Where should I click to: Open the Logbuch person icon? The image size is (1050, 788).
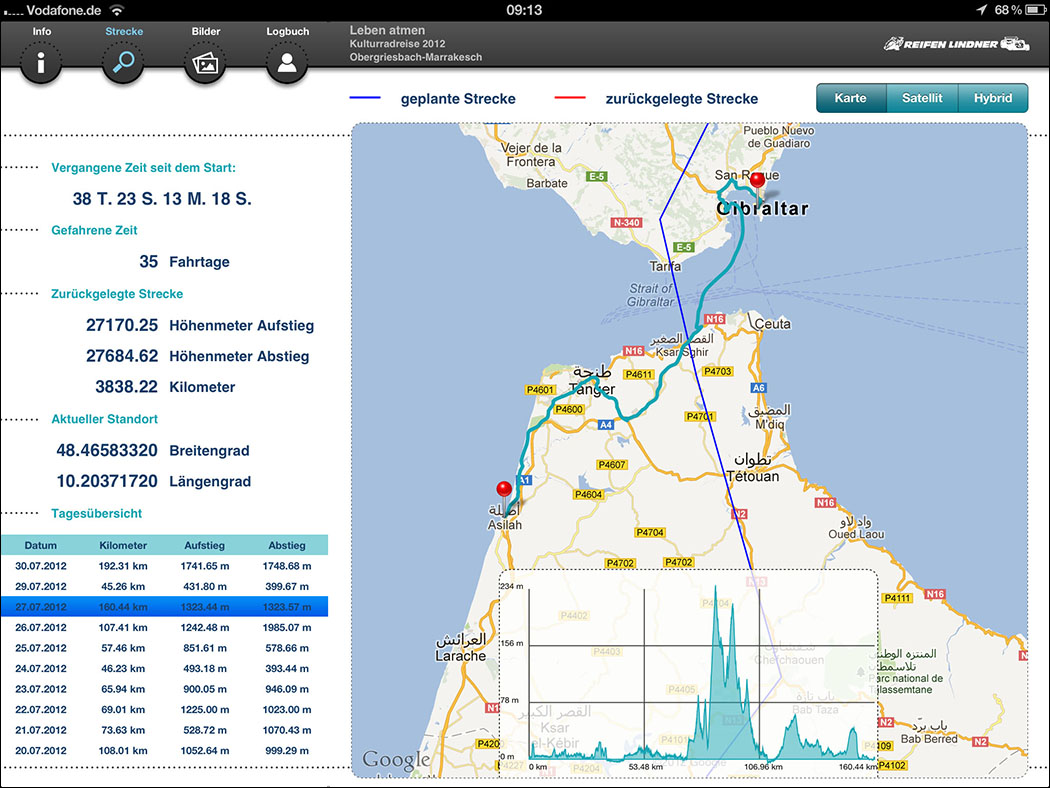287,64
